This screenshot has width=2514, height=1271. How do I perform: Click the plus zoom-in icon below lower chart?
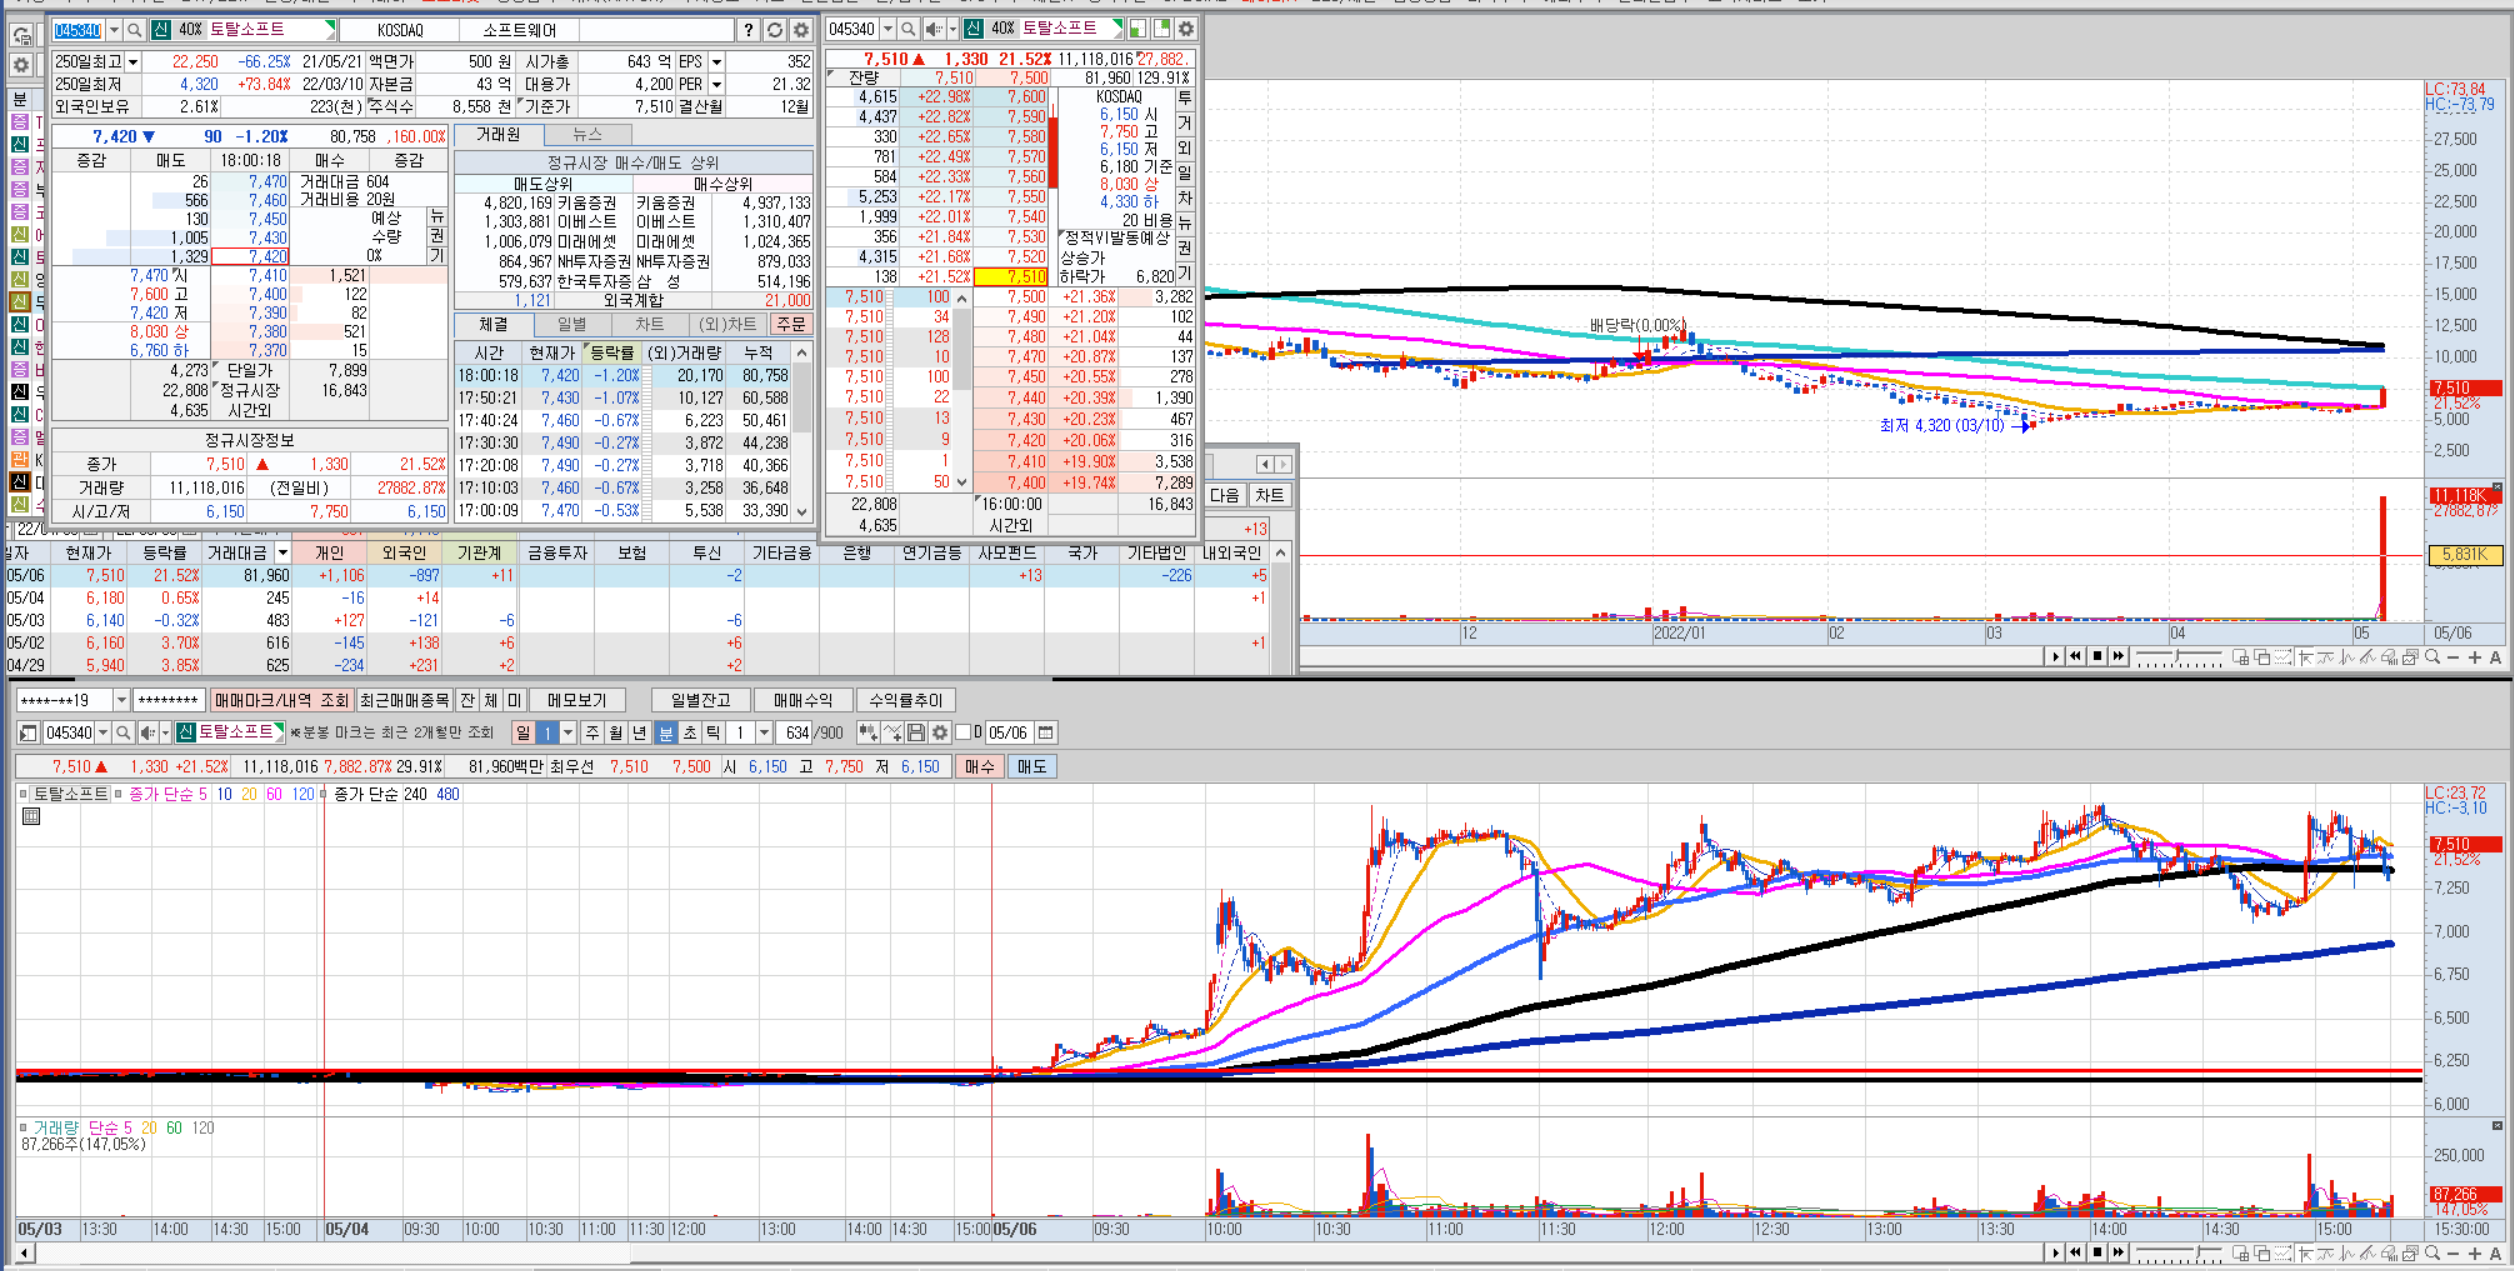point(2474,1253)
